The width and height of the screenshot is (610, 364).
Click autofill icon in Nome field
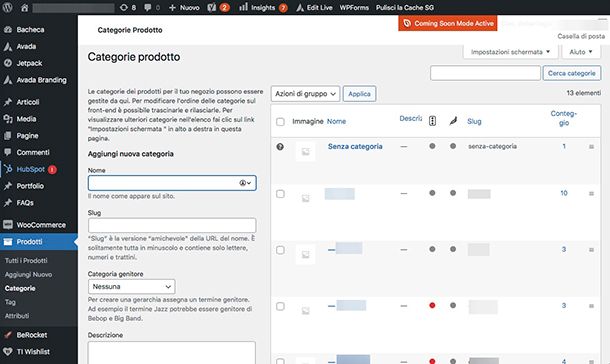pos(245,183)
